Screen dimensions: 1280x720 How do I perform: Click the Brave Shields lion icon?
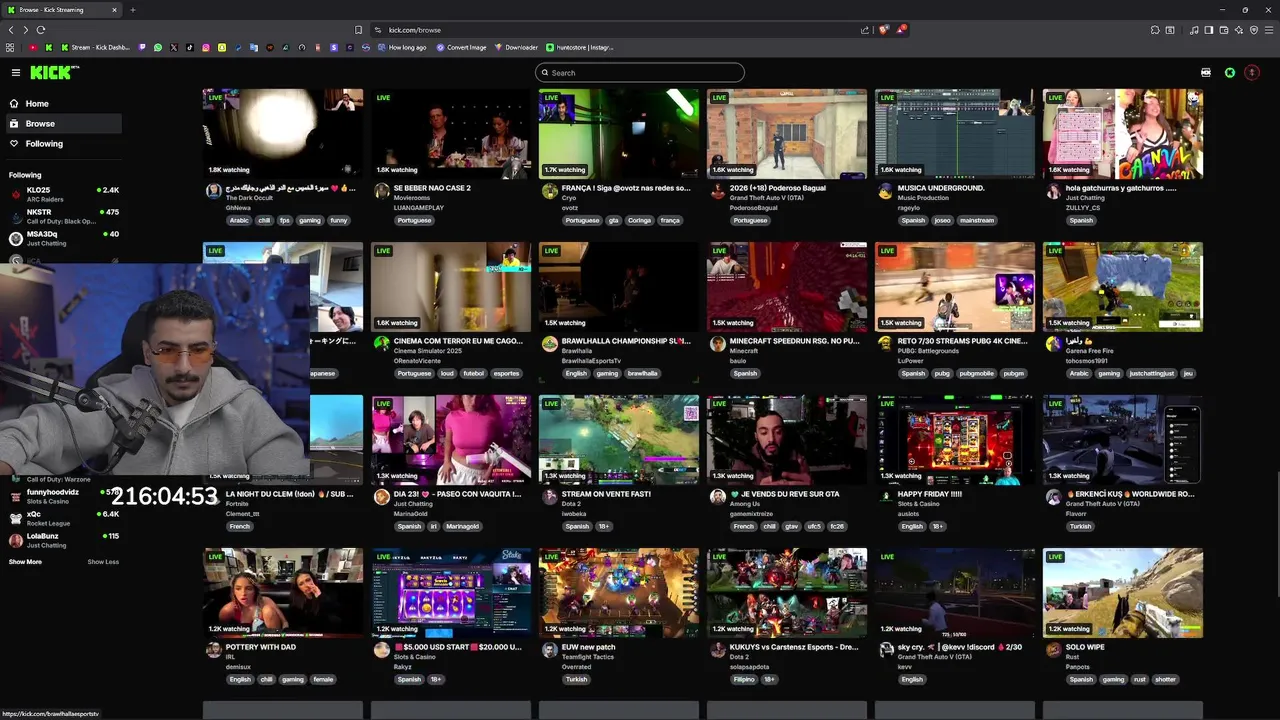[x=883, y=30]
